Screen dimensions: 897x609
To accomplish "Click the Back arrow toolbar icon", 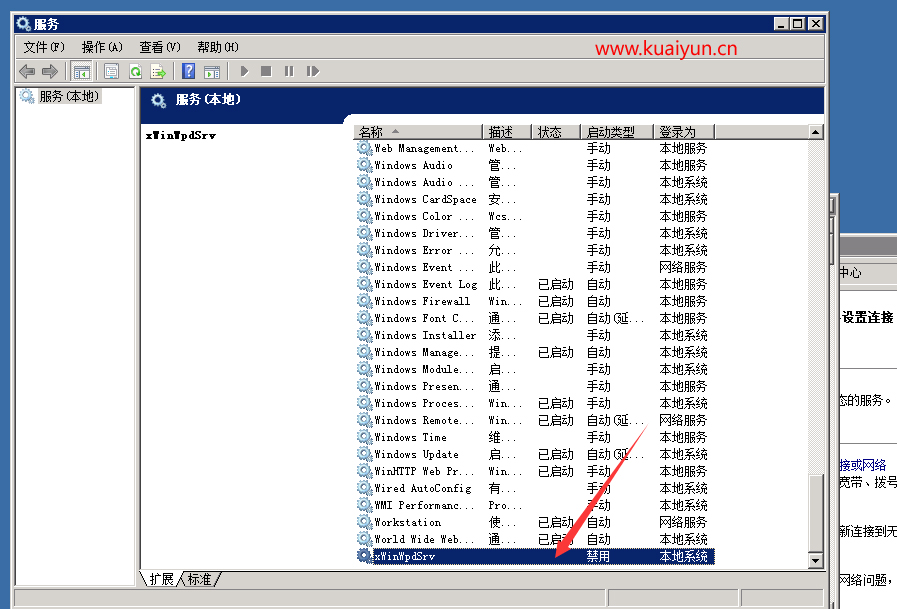I will pyautogui.click(x=27, y=71).
